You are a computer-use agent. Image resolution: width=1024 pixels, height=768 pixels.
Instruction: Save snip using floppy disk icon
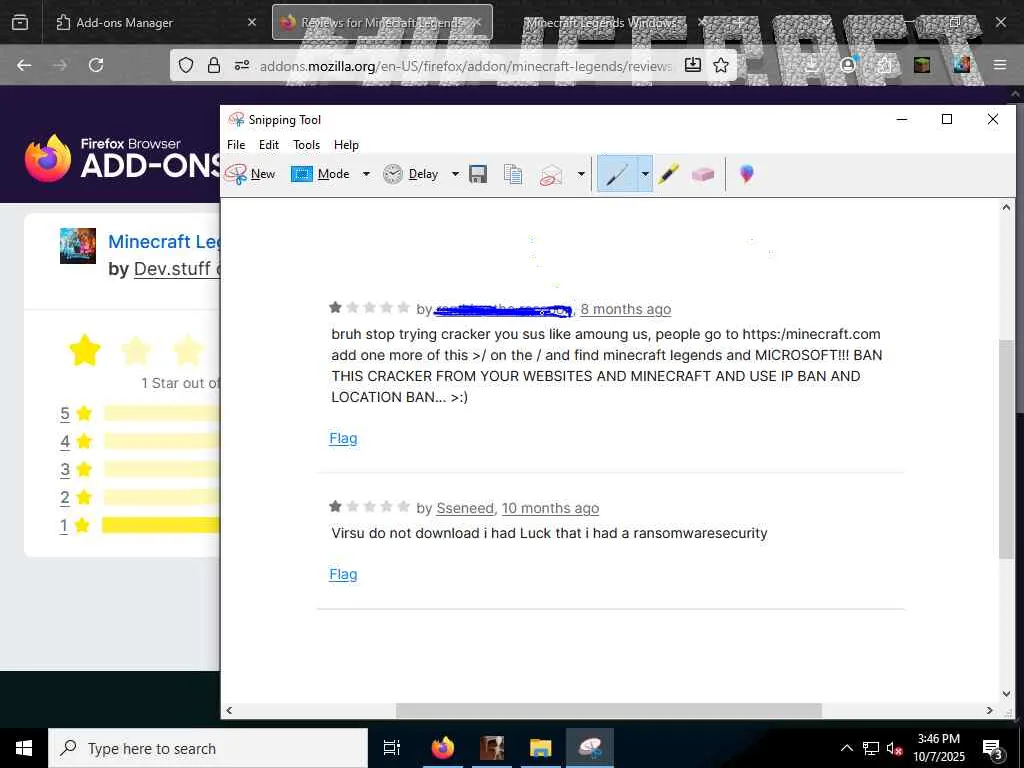pos(478,174)
